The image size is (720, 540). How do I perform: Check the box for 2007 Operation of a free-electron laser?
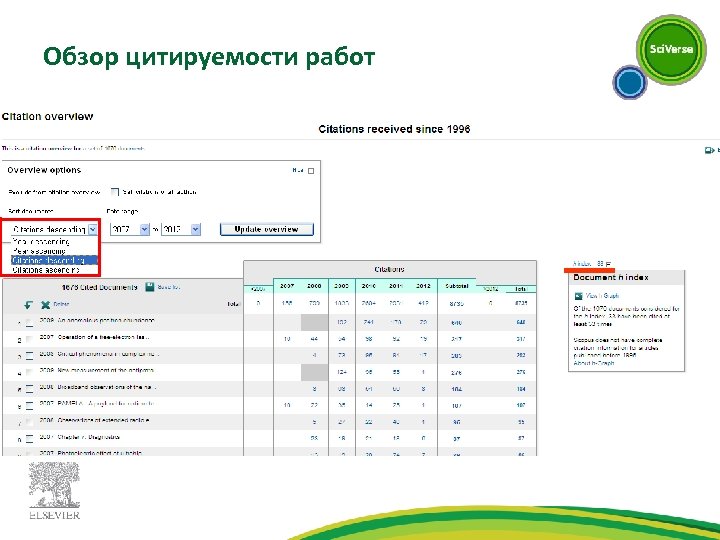click(x=29, y=339)
